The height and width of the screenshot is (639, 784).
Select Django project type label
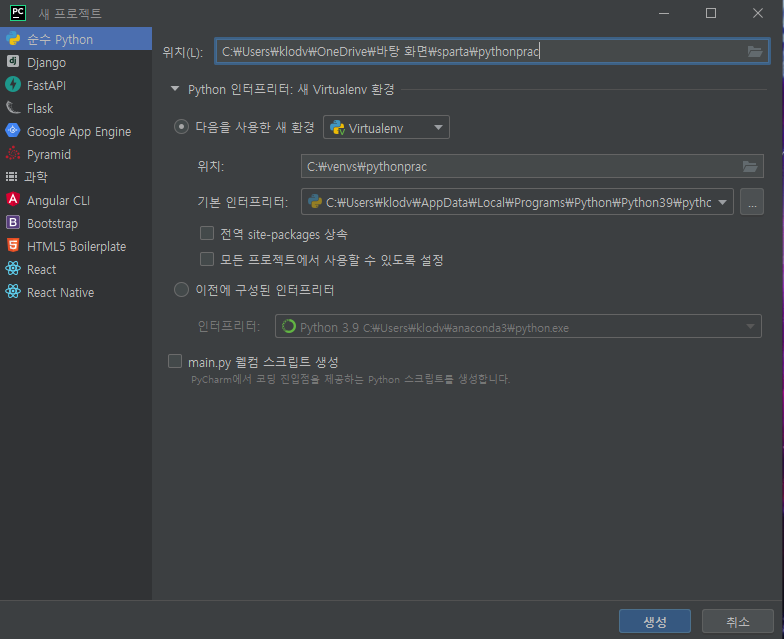point(46,62)
